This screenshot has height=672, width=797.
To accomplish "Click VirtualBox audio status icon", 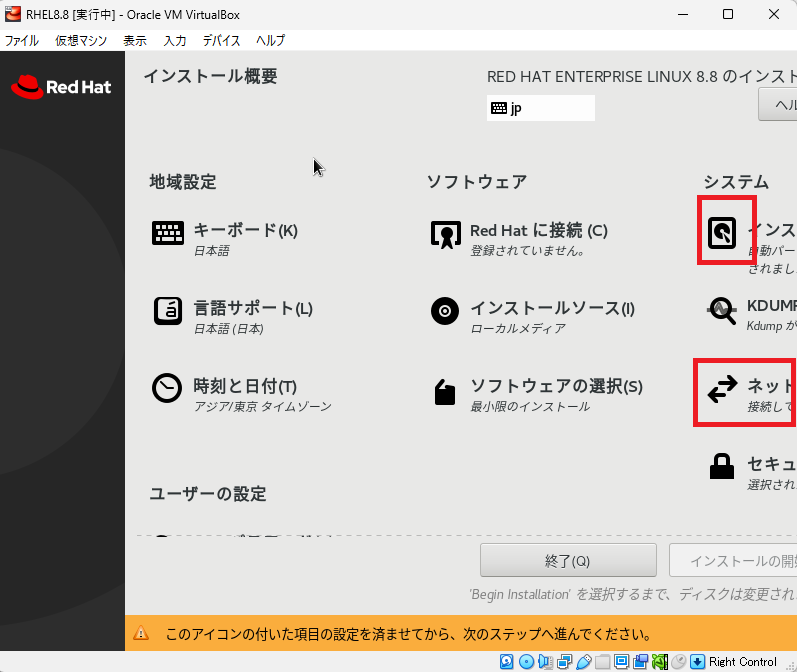I will [x=545, y=661].
